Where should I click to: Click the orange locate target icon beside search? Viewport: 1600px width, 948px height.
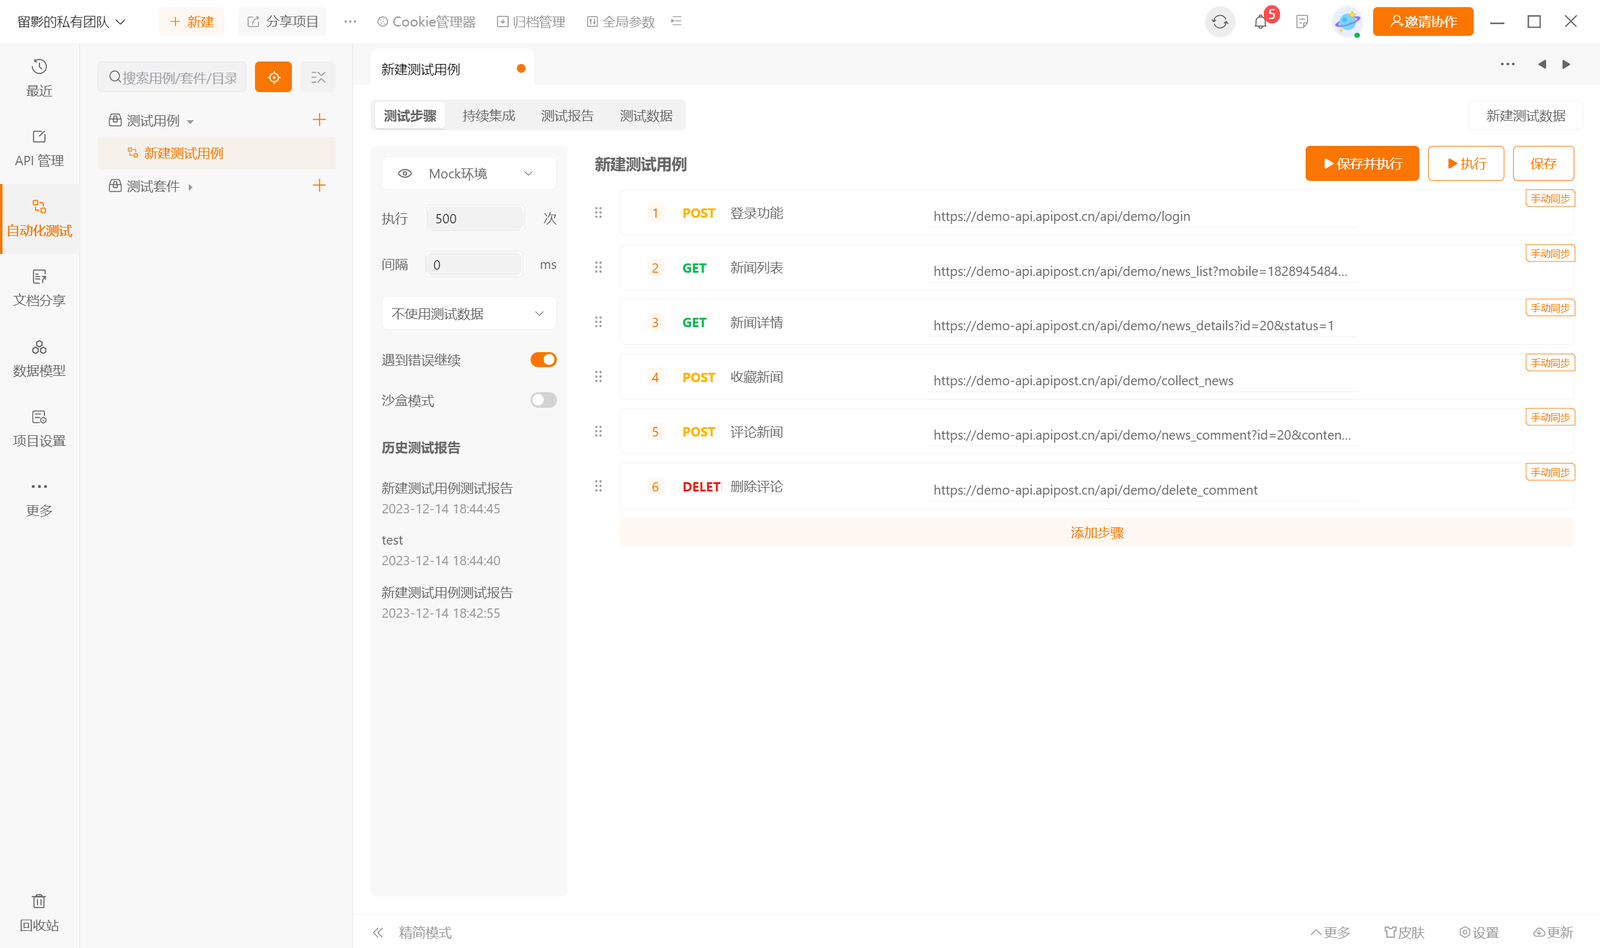[x=273, y=77]
